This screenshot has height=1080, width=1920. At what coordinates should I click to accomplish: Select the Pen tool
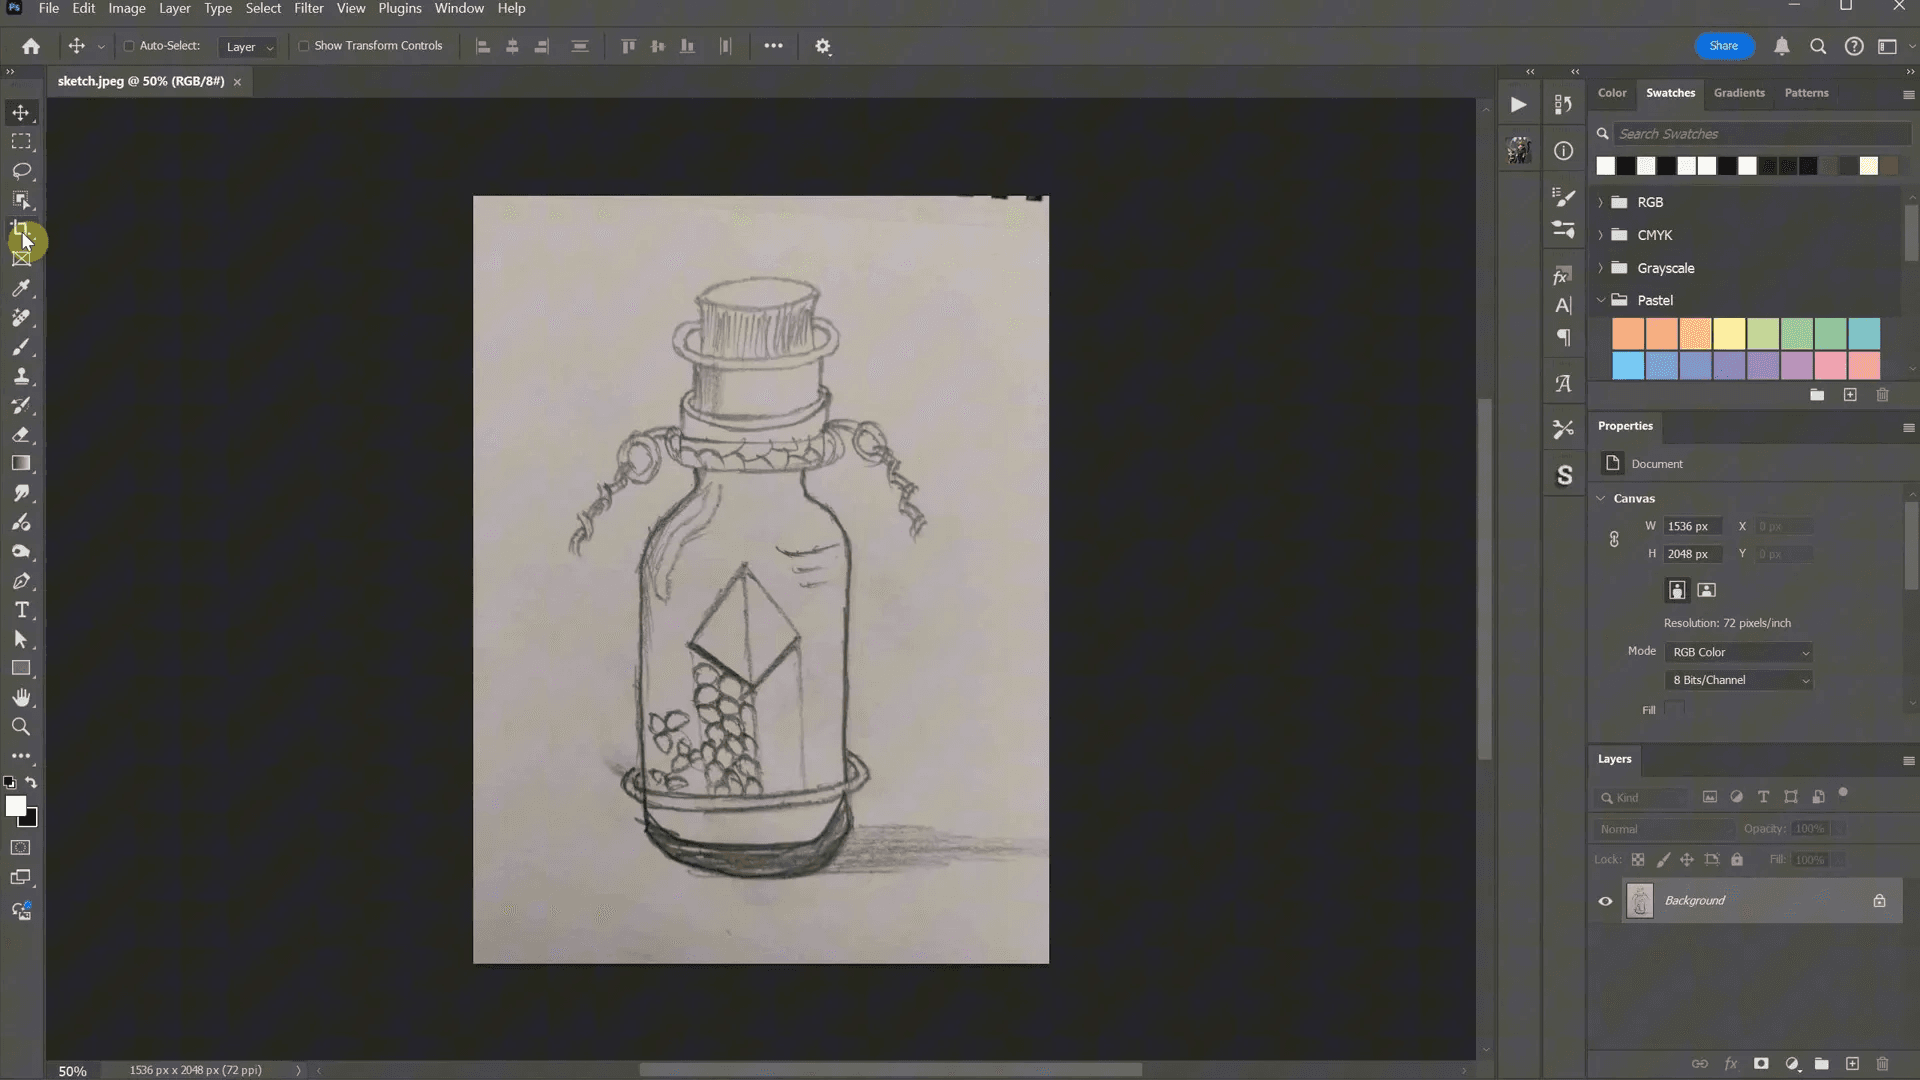pyautogui.click(x=21, y=581)
